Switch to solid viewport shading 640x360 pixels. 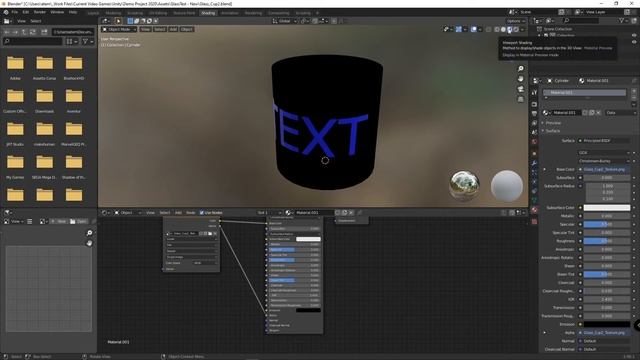(x=503, y=29)
